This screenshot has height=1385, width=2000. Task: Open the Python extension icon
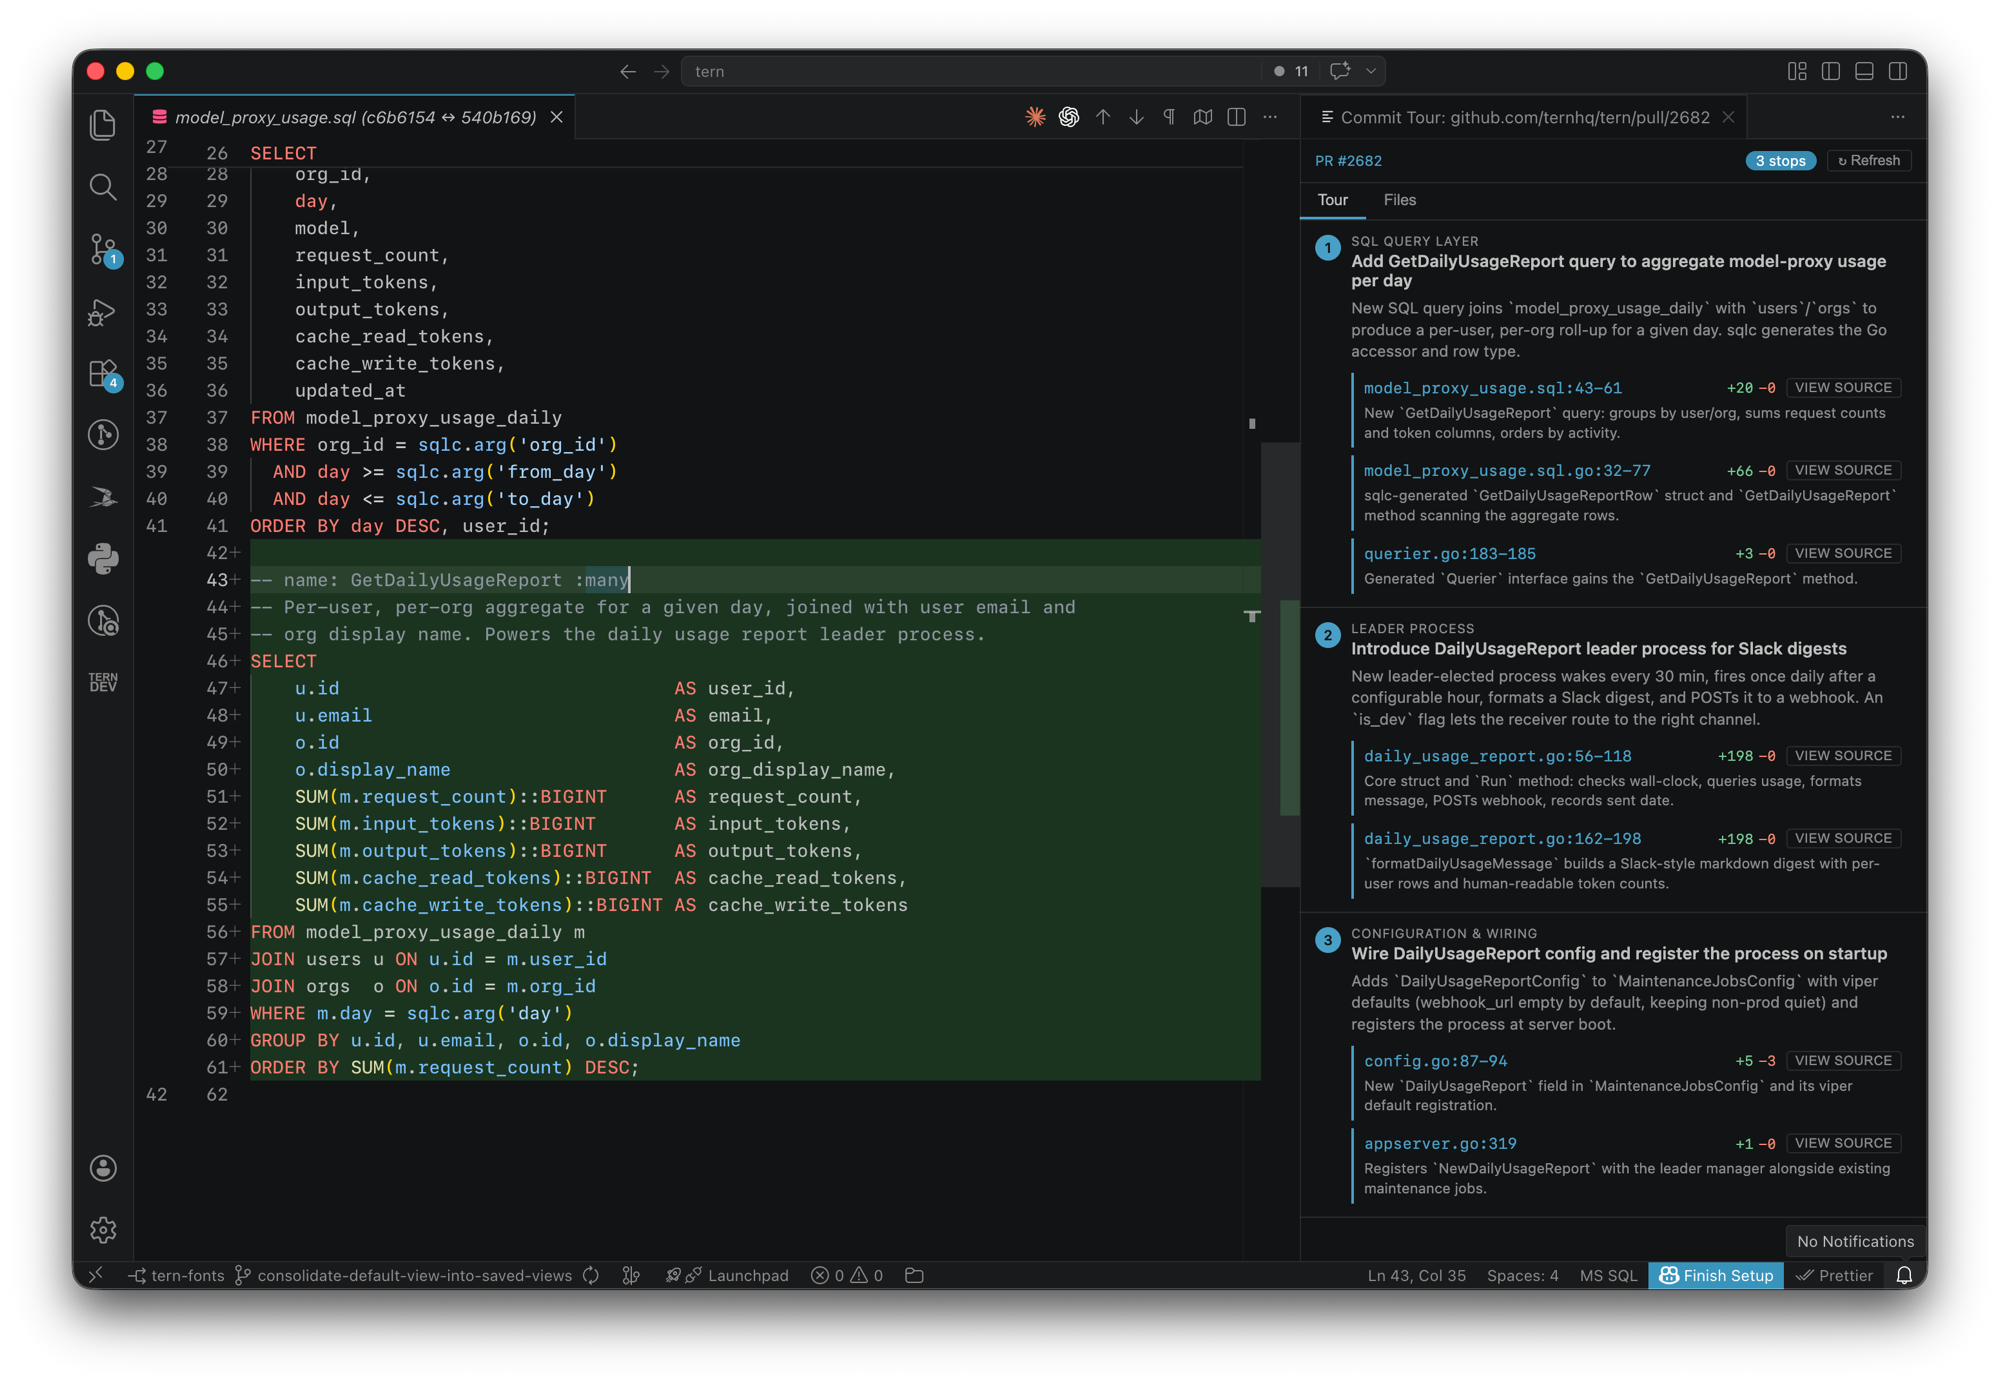click(103, 559)
